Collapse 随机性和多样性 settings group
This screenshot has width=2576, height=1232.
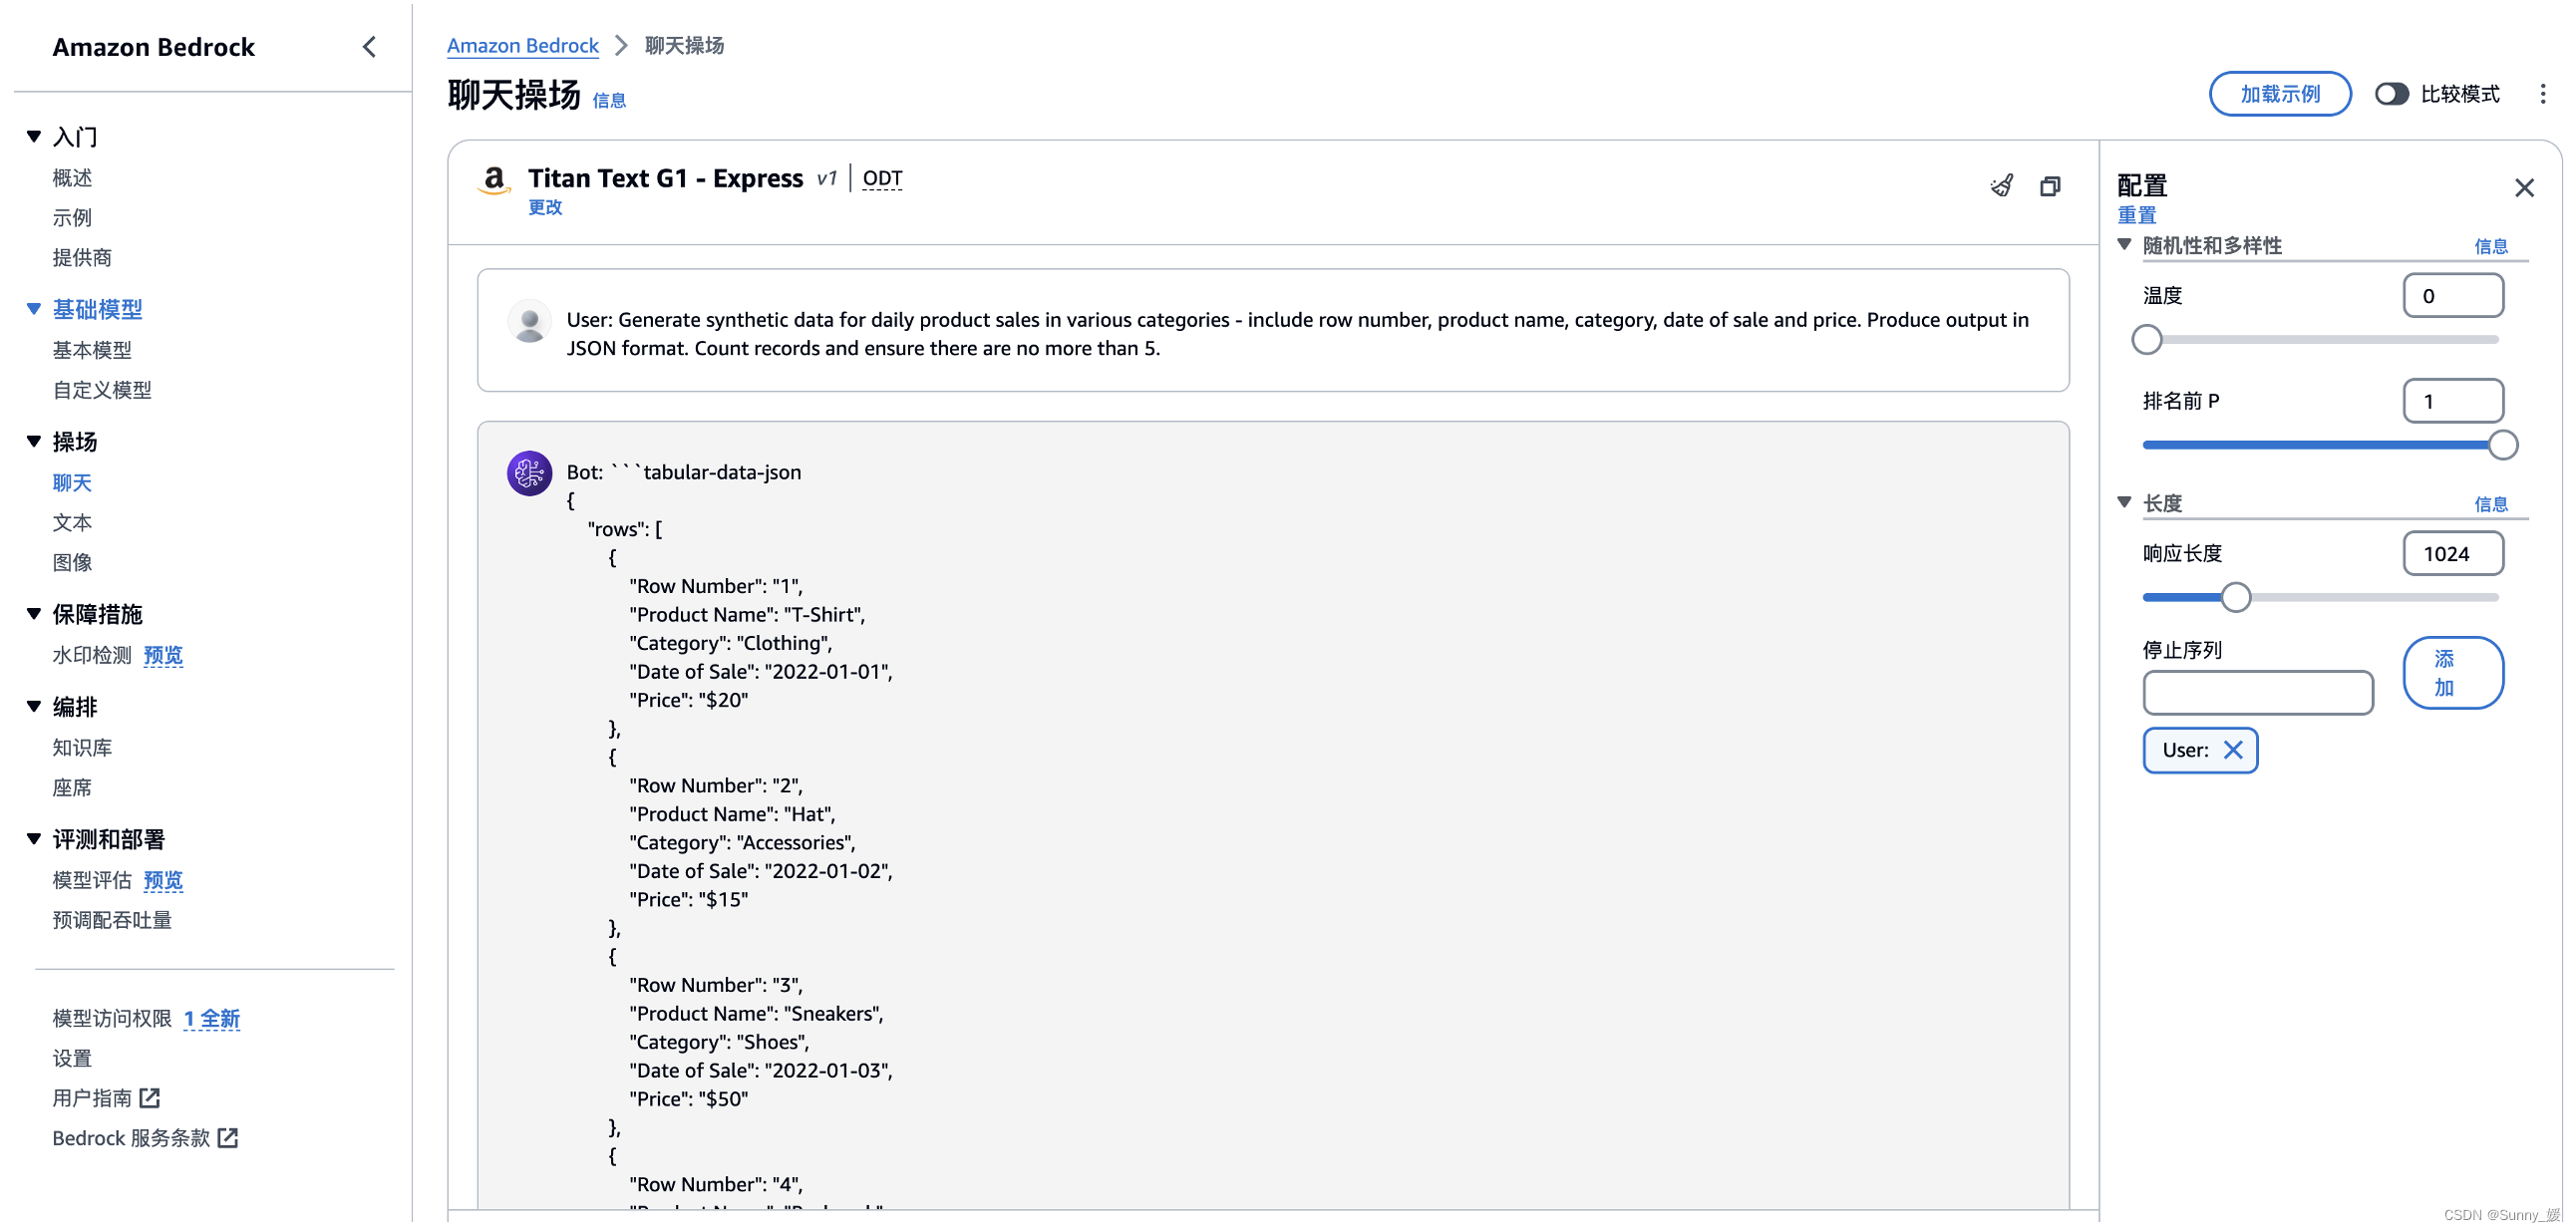point(2125,245)
